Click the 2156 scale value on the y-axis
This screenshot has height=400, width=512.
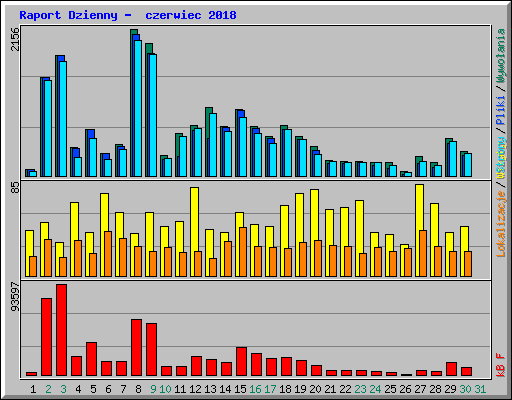[x=15, y=39]
